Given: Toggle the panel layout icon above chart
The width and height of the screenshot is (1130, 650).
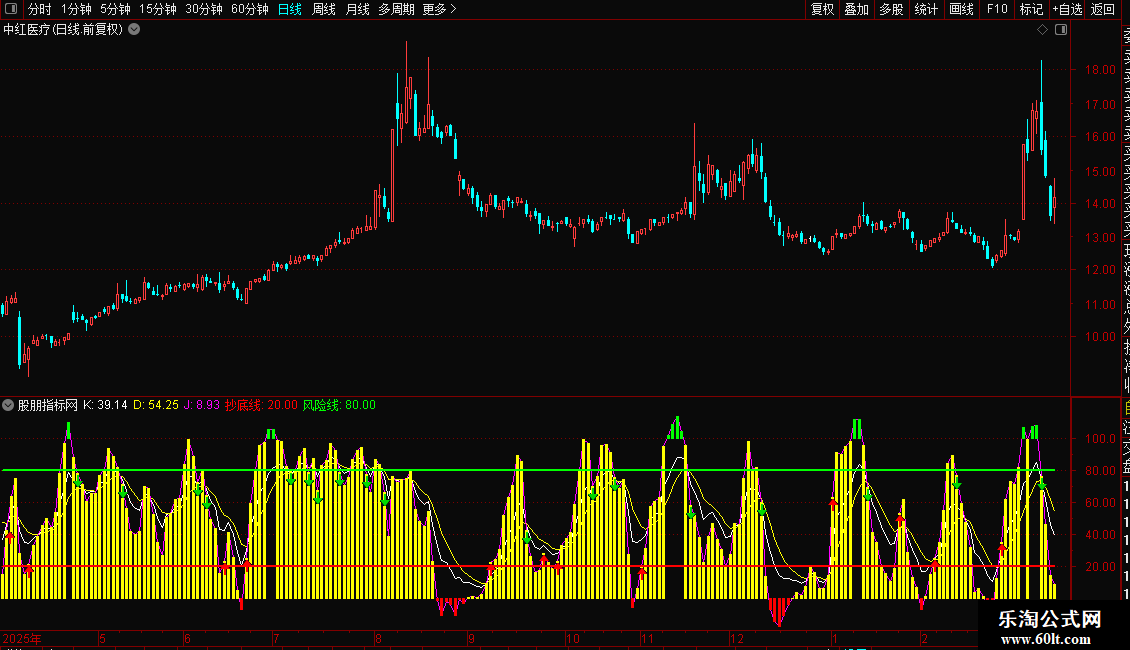Looking at the screenshot, I should (1061, 30).
